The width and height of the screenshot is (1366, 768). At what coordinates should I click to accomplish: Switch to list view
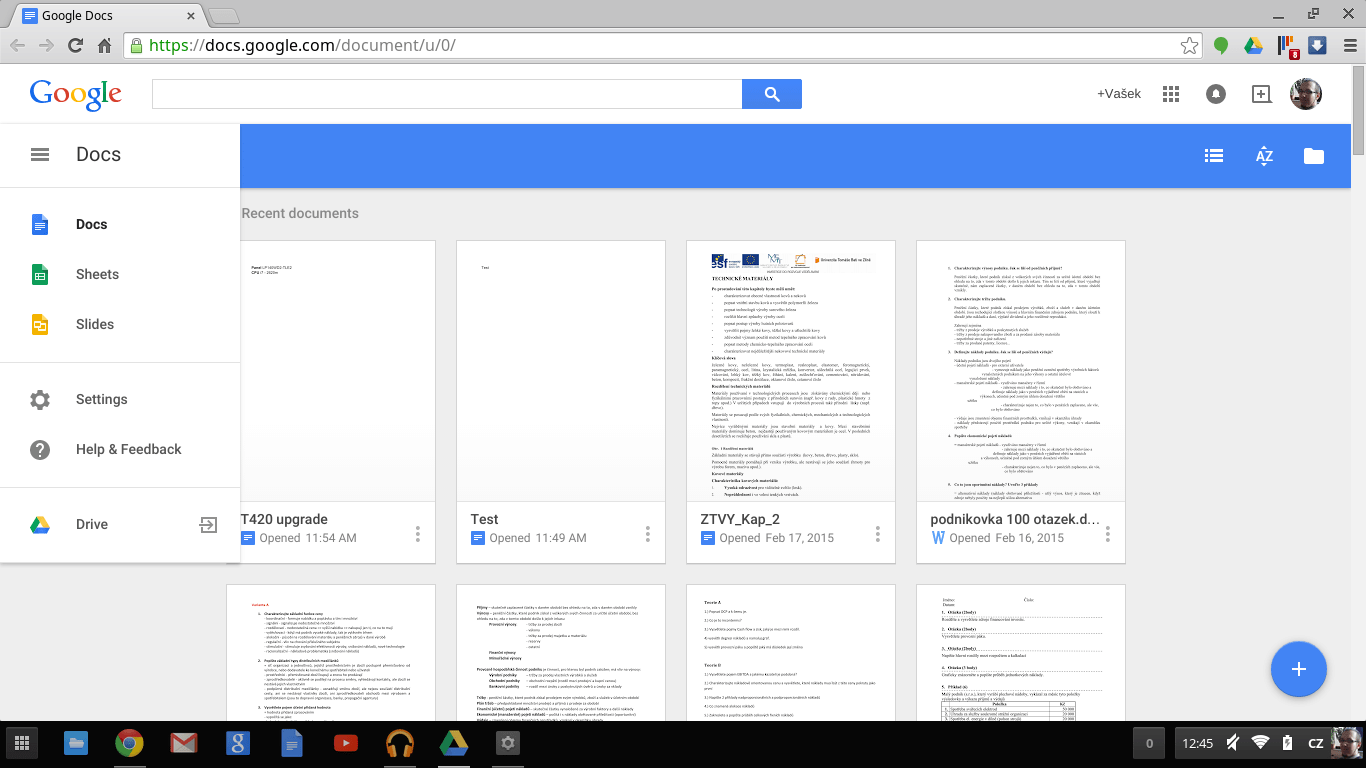point(1214,156)
